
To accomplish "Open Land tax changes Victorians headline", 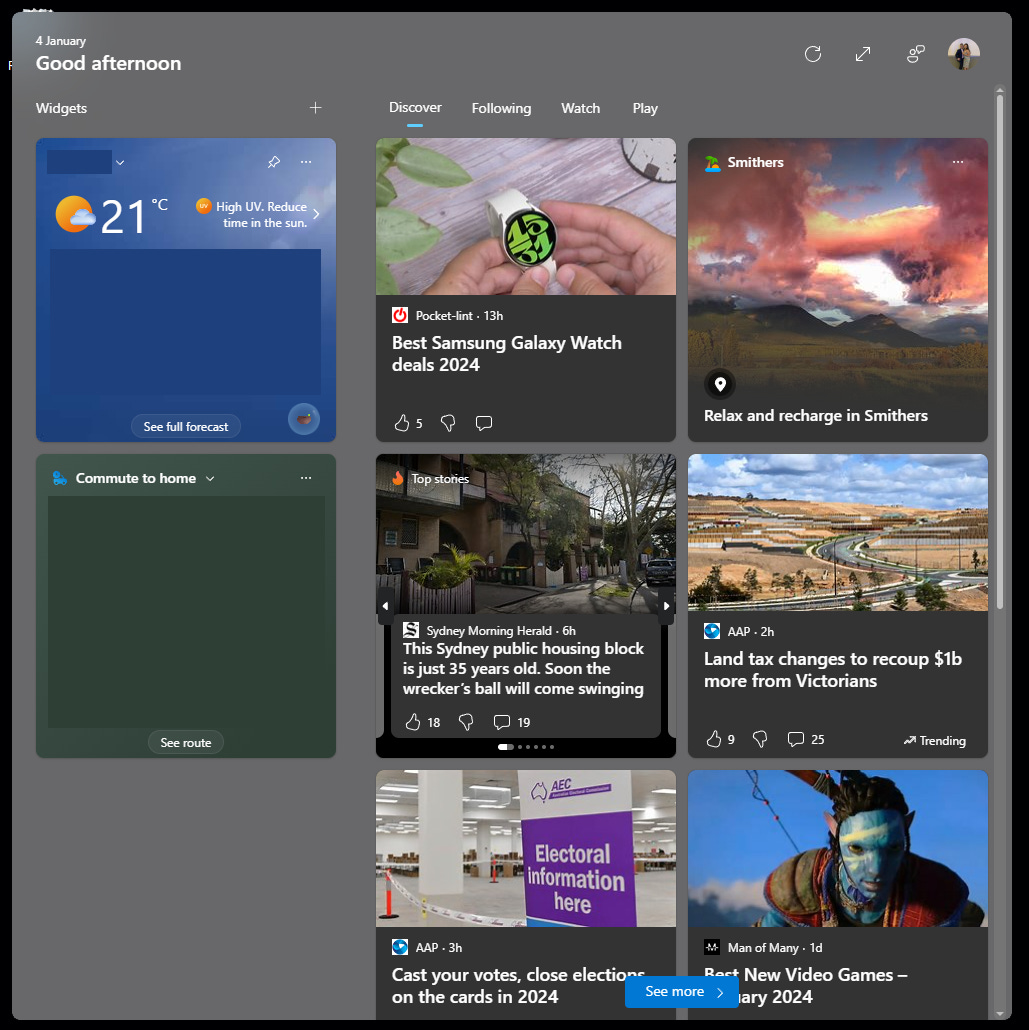I will pos(833,669).
